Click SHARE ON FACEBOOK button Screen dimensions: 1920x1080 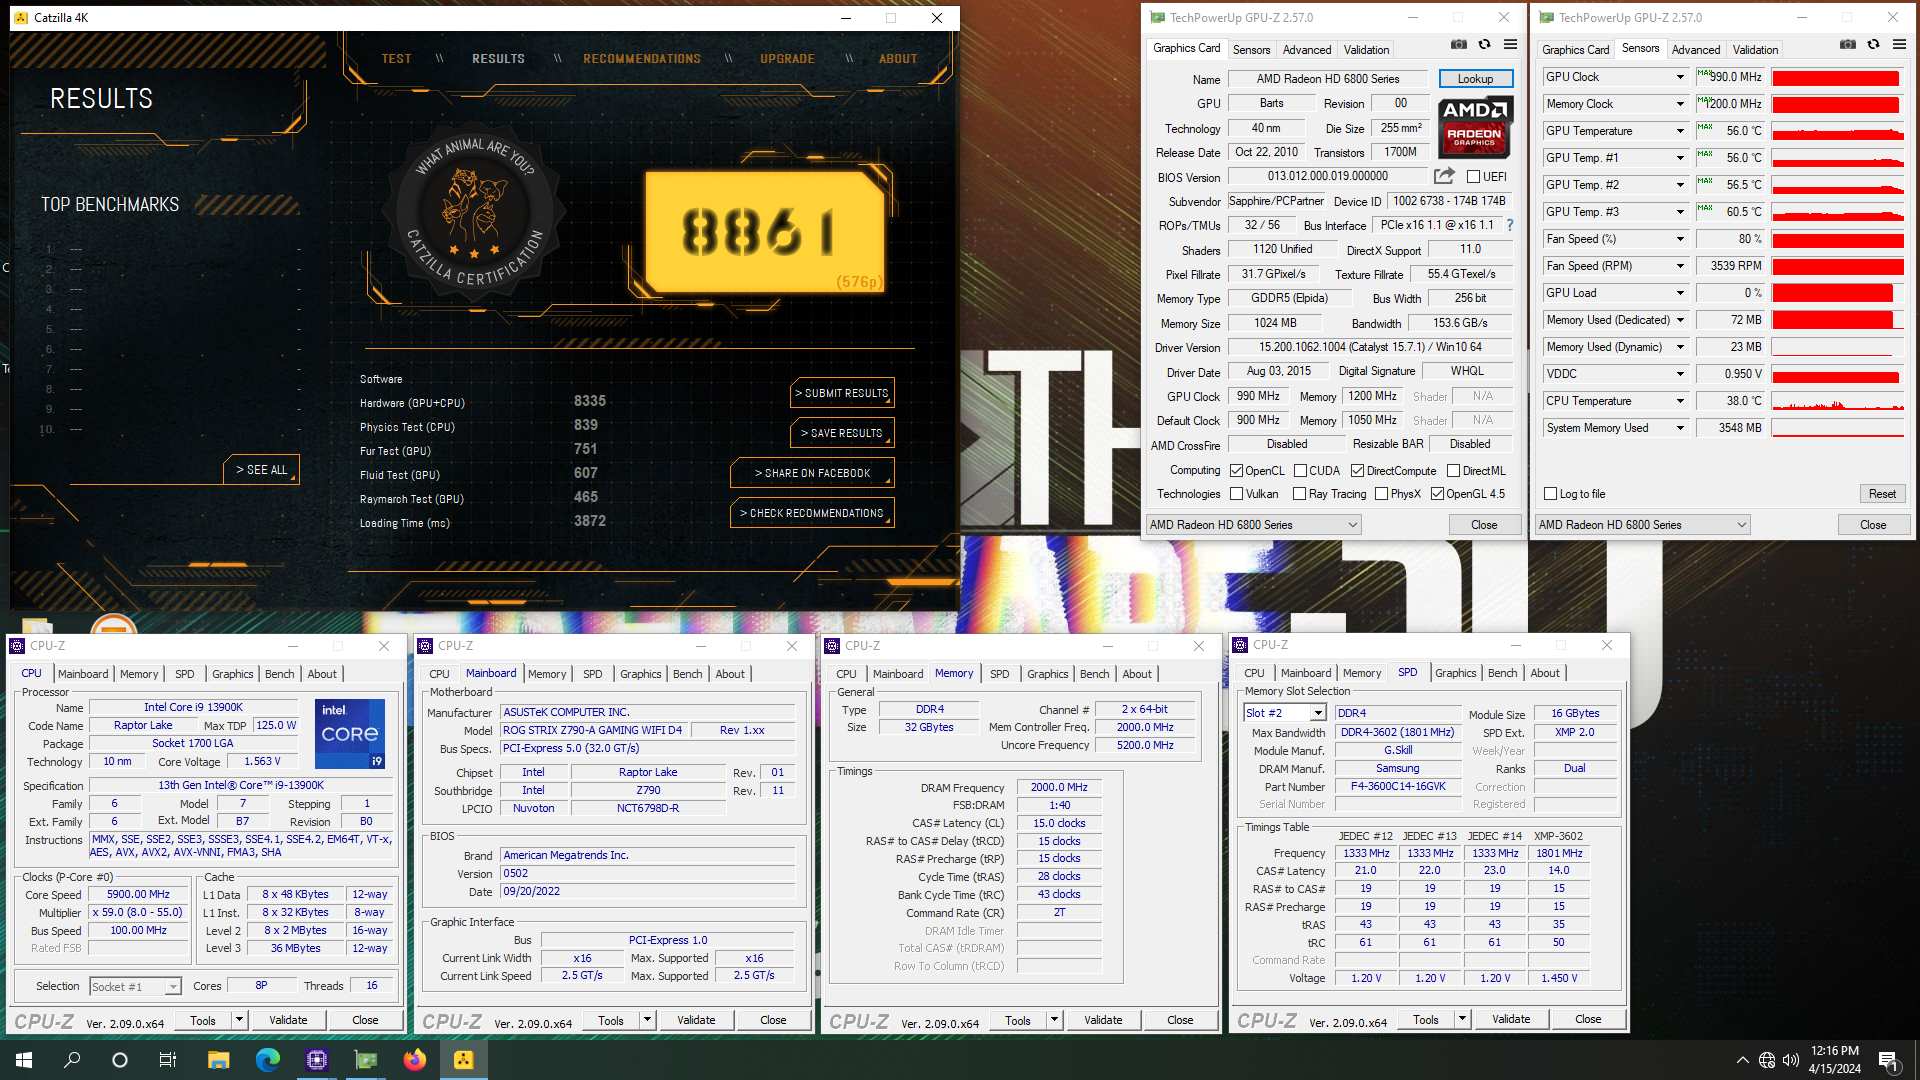[x=812, y=473]
